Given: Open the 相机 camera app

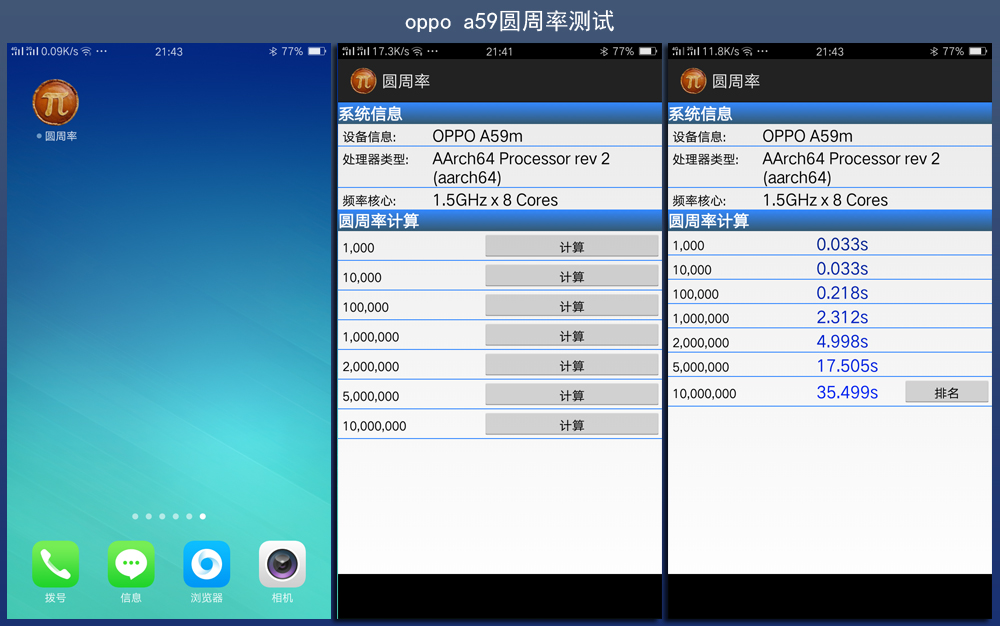Looking at the screenshot, I should tap(281, 564).
